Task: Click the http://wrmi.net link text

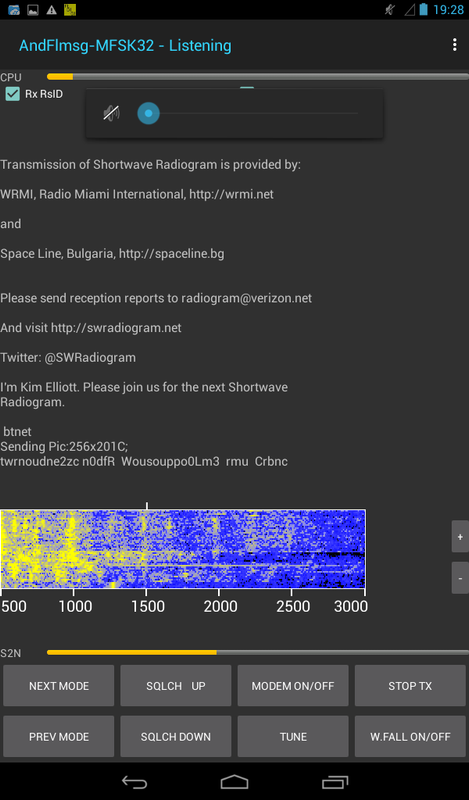Action: 231,194
